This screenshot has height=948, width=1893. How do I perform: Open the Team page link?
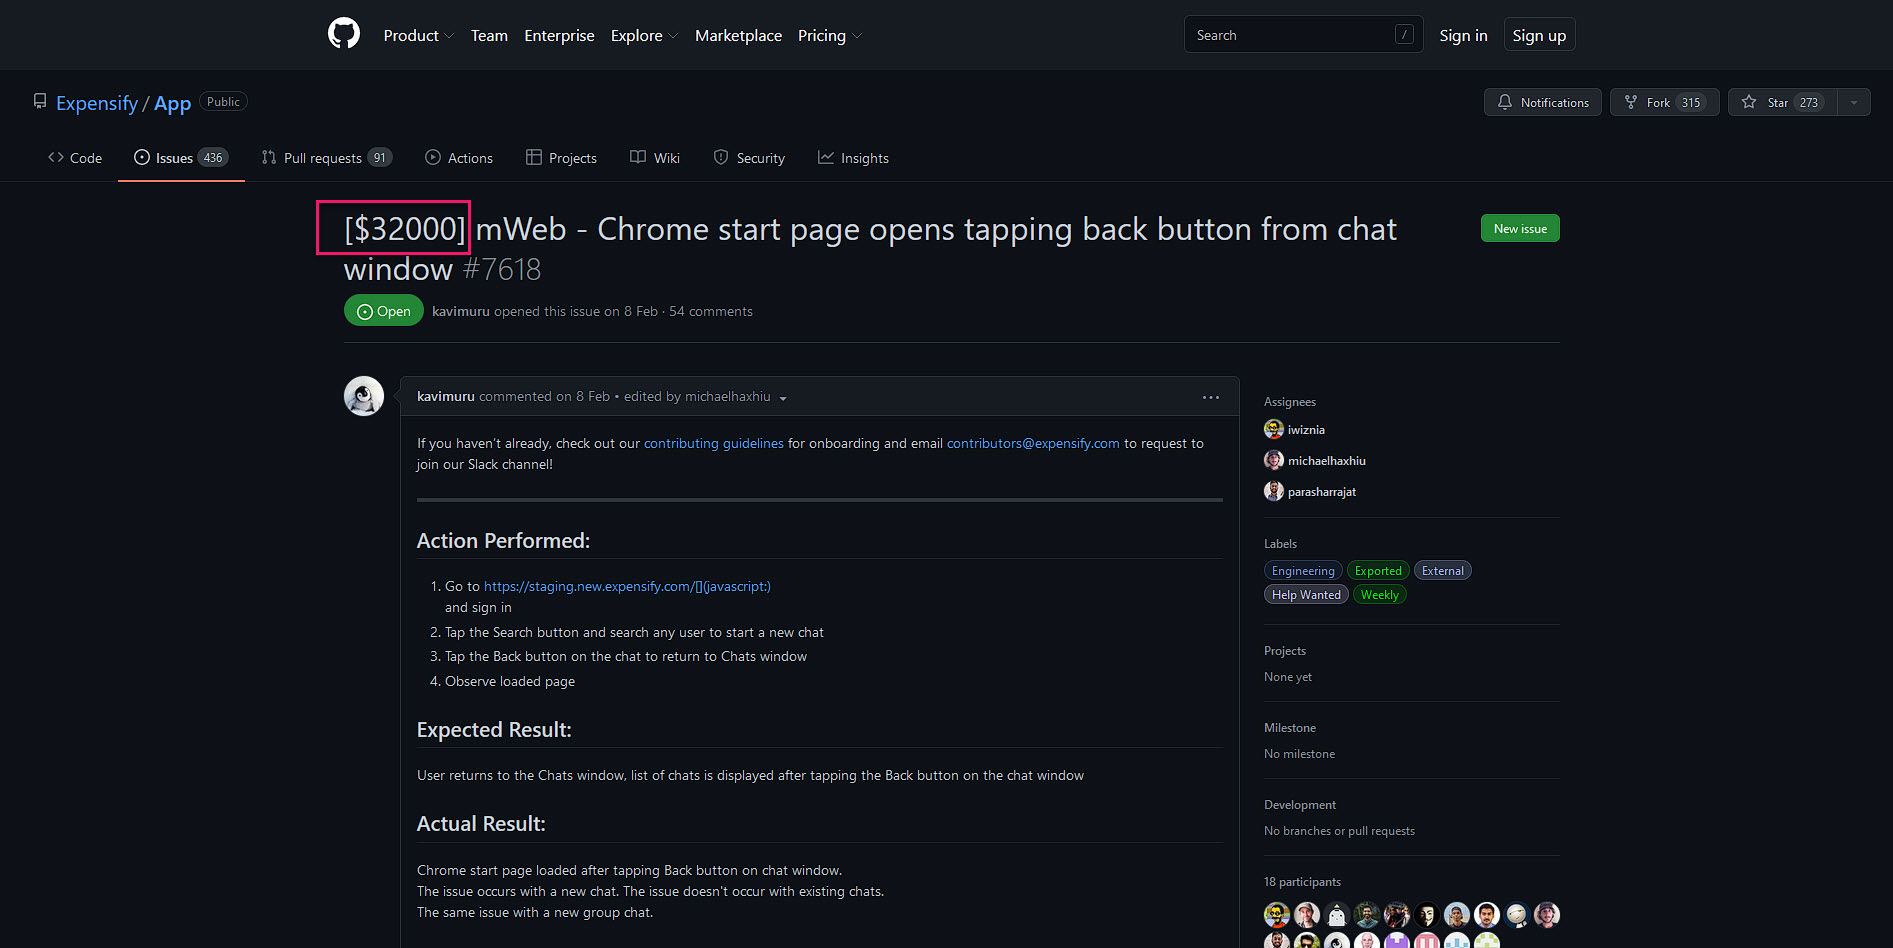[489, 35]
